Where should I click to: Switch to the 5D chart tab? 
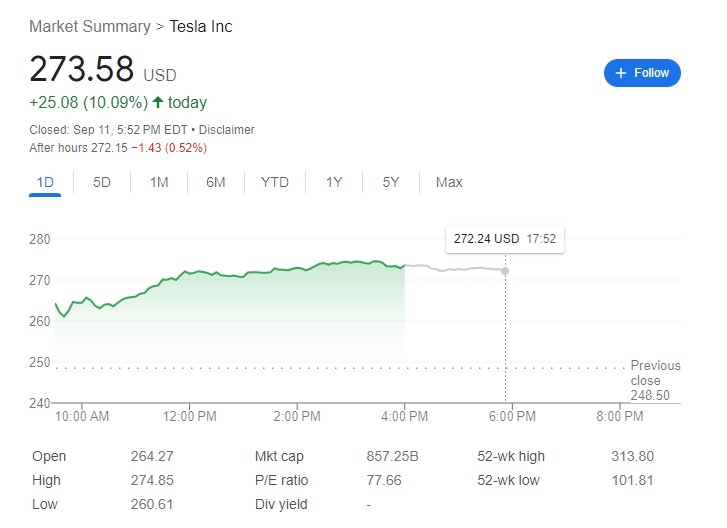click(102, 182)
